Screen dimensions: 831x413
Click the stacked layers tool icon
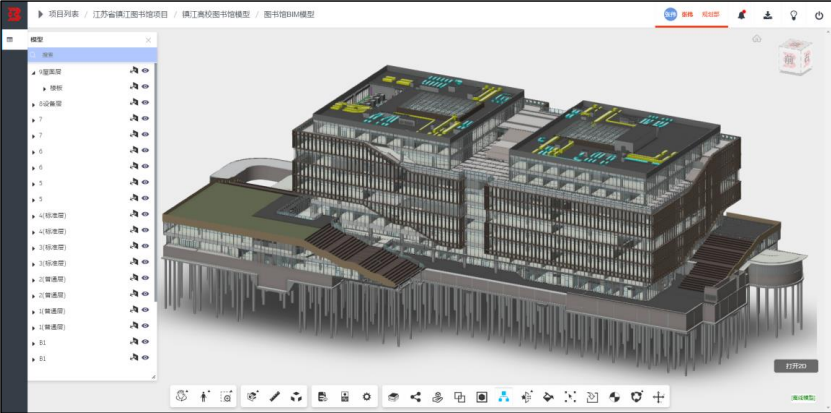(393, 397)
